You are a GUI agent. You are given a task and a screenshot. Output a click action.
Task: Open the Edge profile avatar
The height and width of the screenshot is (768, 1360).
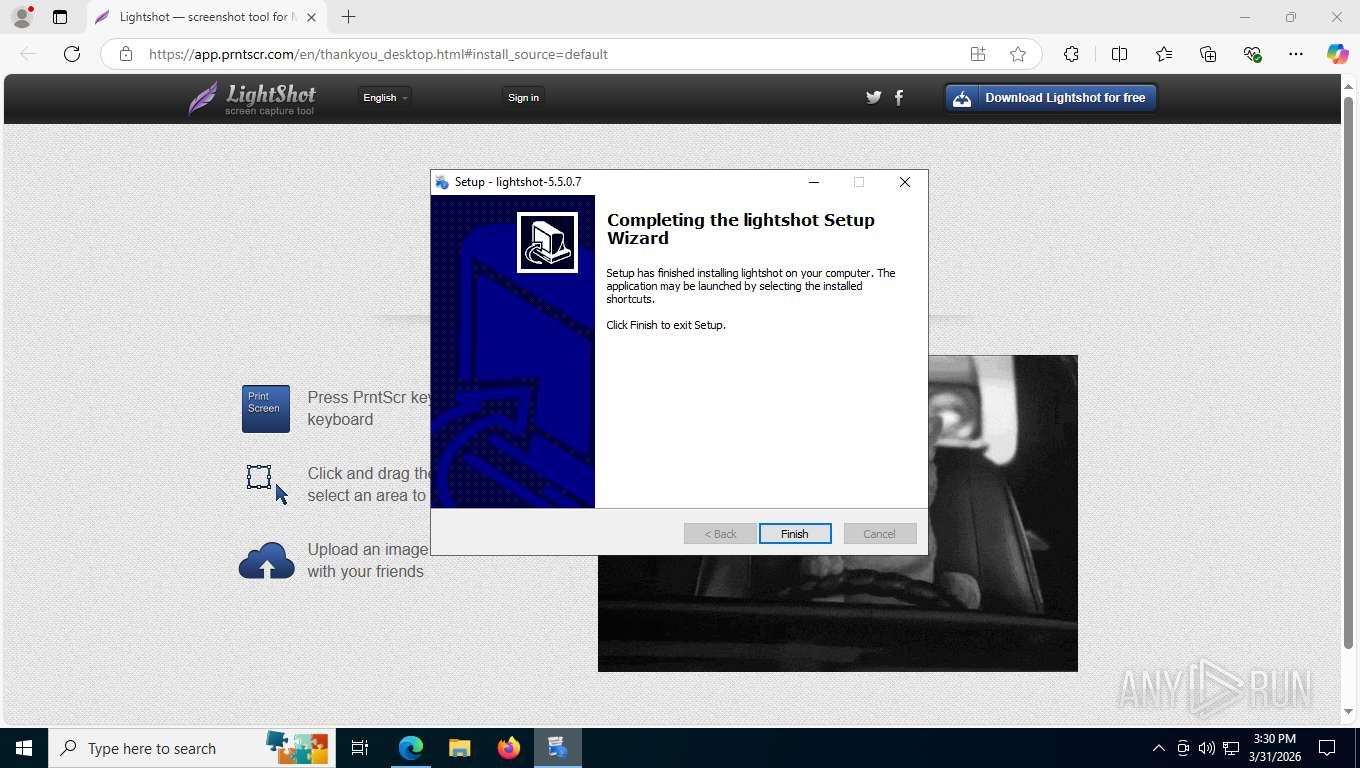pos(21,17)
